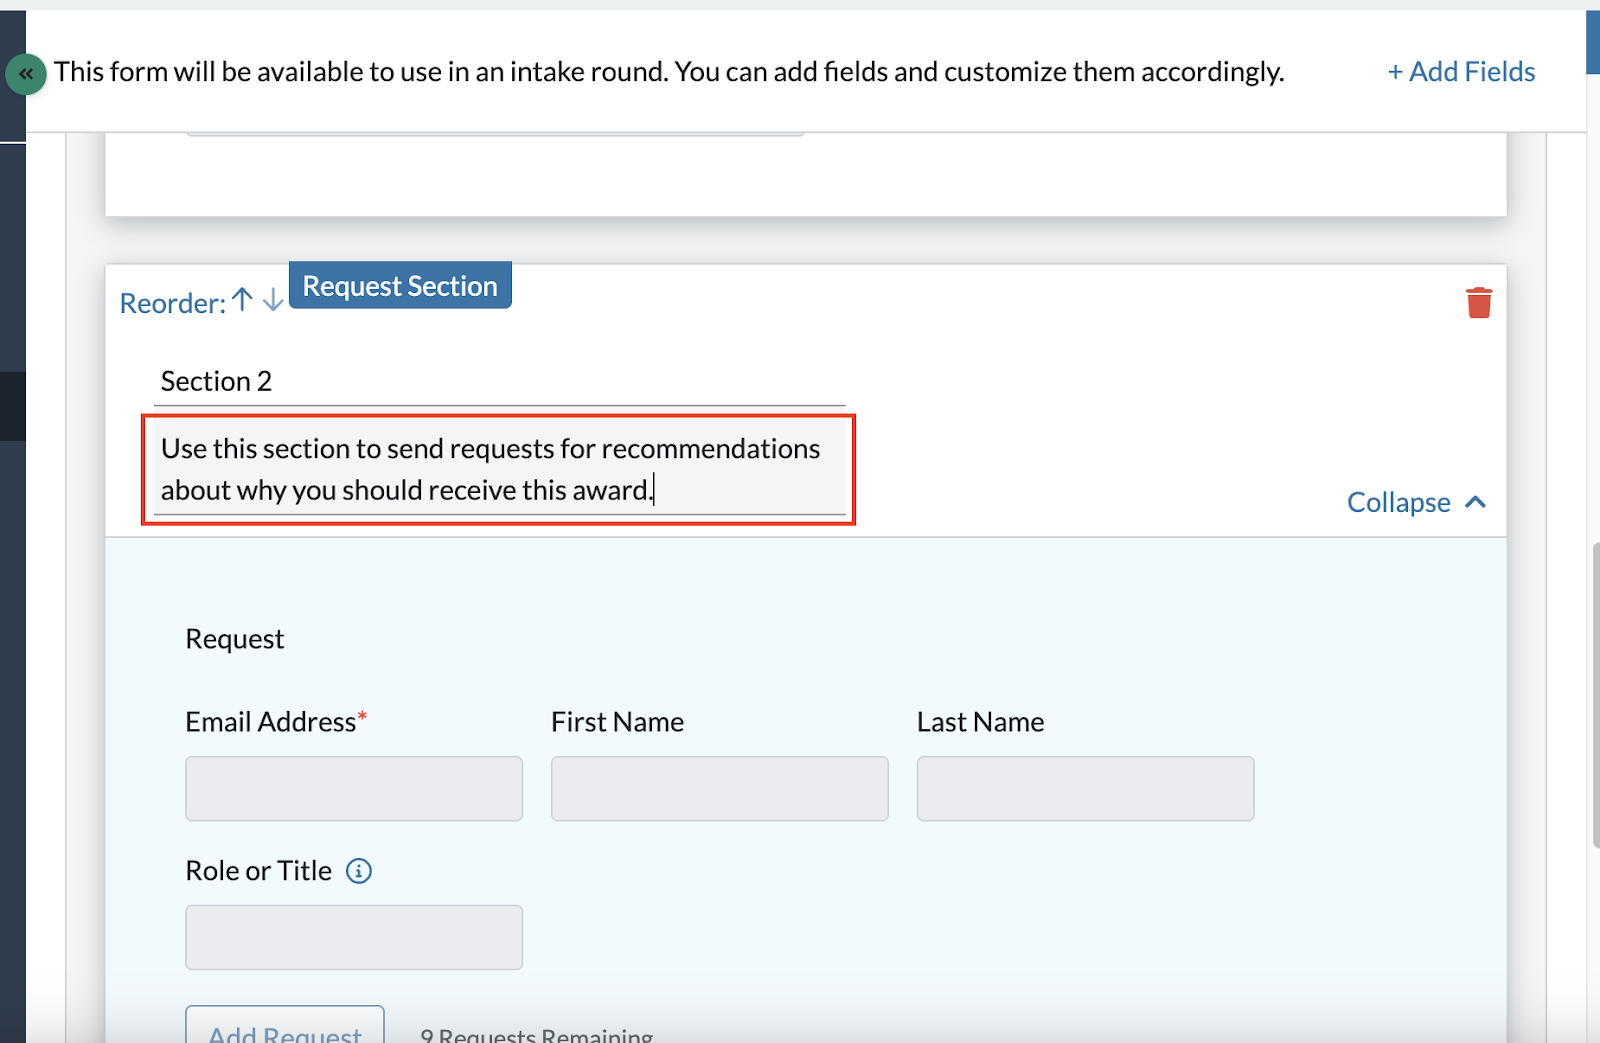The width and height of the screenshot is (1600, 1043).
Task: Click the 9 Requests Remaining text
Action: (536, 1035)
